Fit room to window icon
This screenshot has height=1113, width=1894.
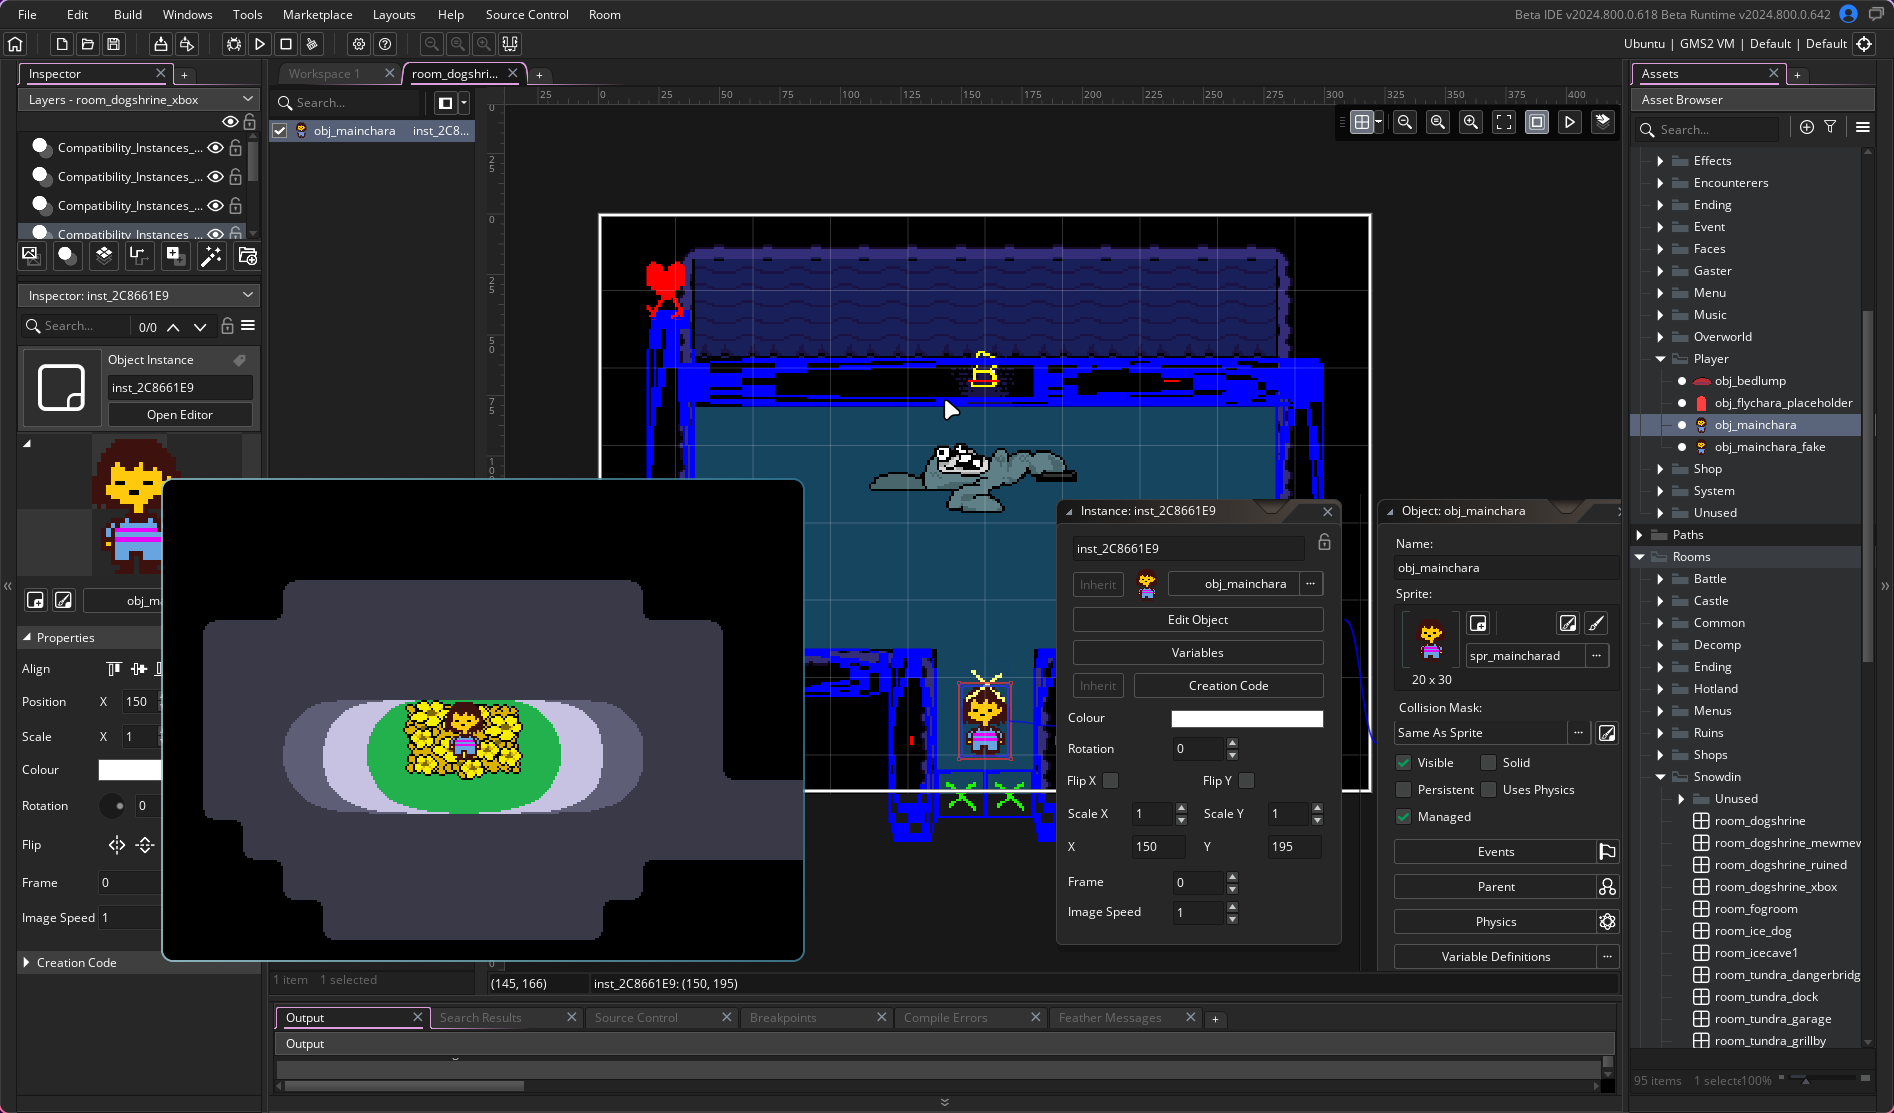tap(1504, 122)
